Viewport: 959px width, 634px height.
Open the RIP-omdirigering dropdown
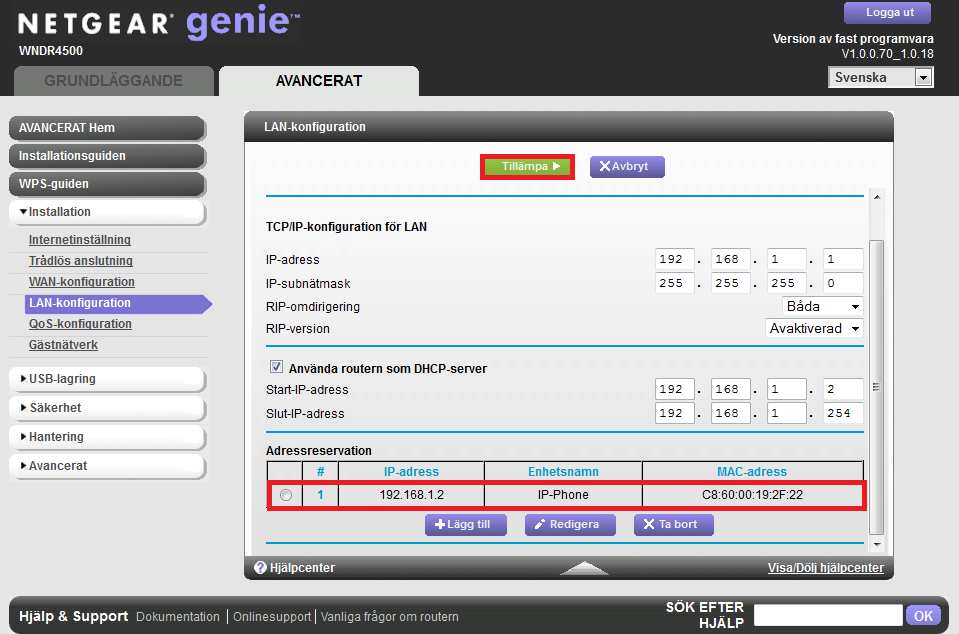tap(823, 306)
